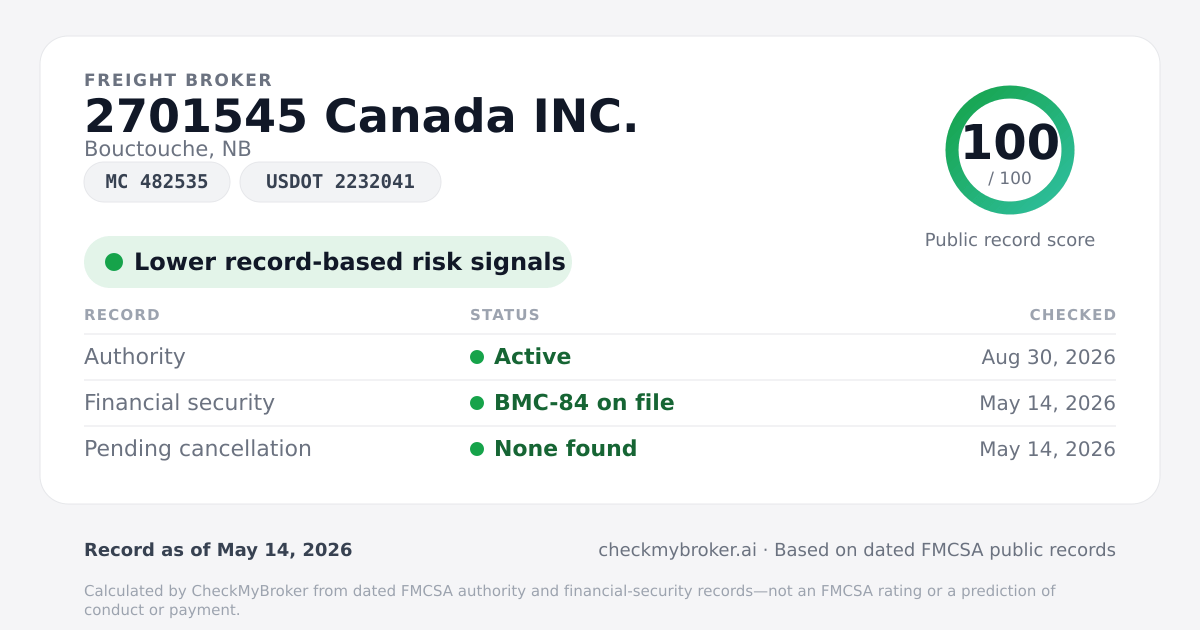
Task: Click the STATUS column header
Action: [505, 315]
